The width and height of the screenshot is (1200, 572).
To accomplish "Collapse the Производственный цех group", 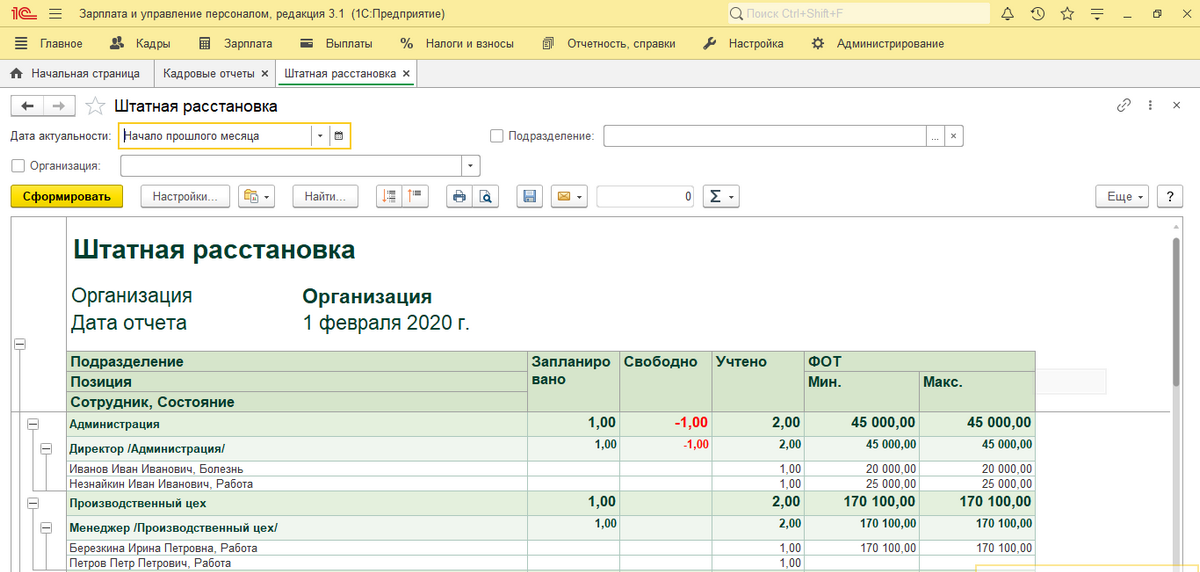I will point(32,503).
